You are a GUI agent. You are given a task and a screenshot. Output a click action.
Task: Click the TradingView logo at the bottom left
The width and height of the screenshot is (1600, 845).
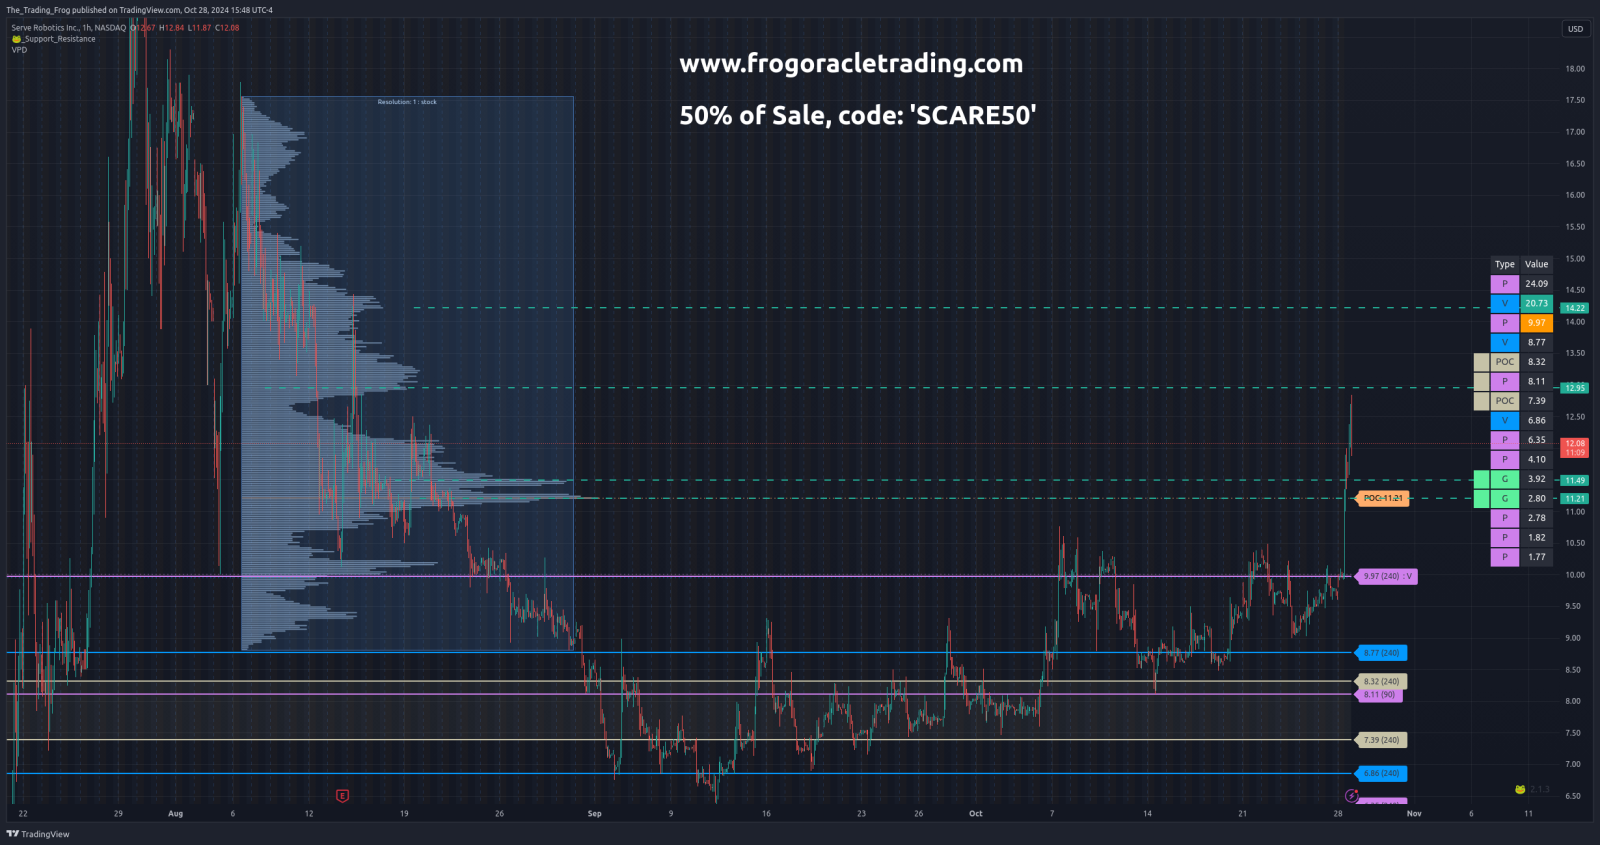[x=38, y=834]
